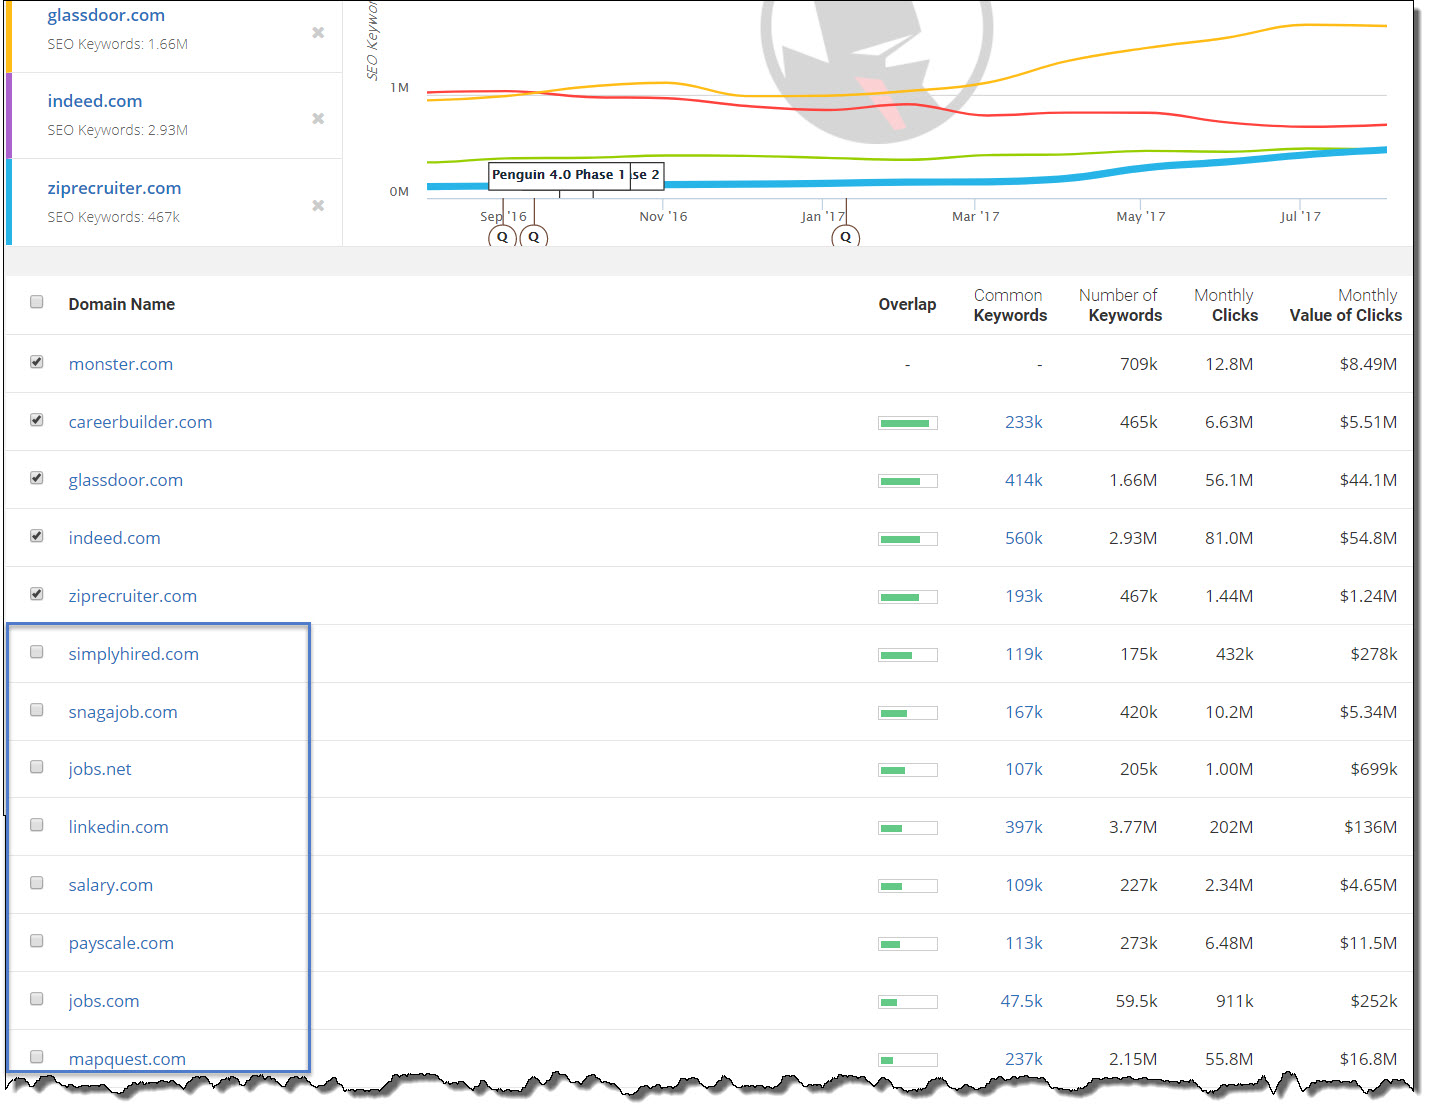This screenshot has width=1429, height=1117.
Task: Open the monster.com domain link
Action: pos(121,364)
